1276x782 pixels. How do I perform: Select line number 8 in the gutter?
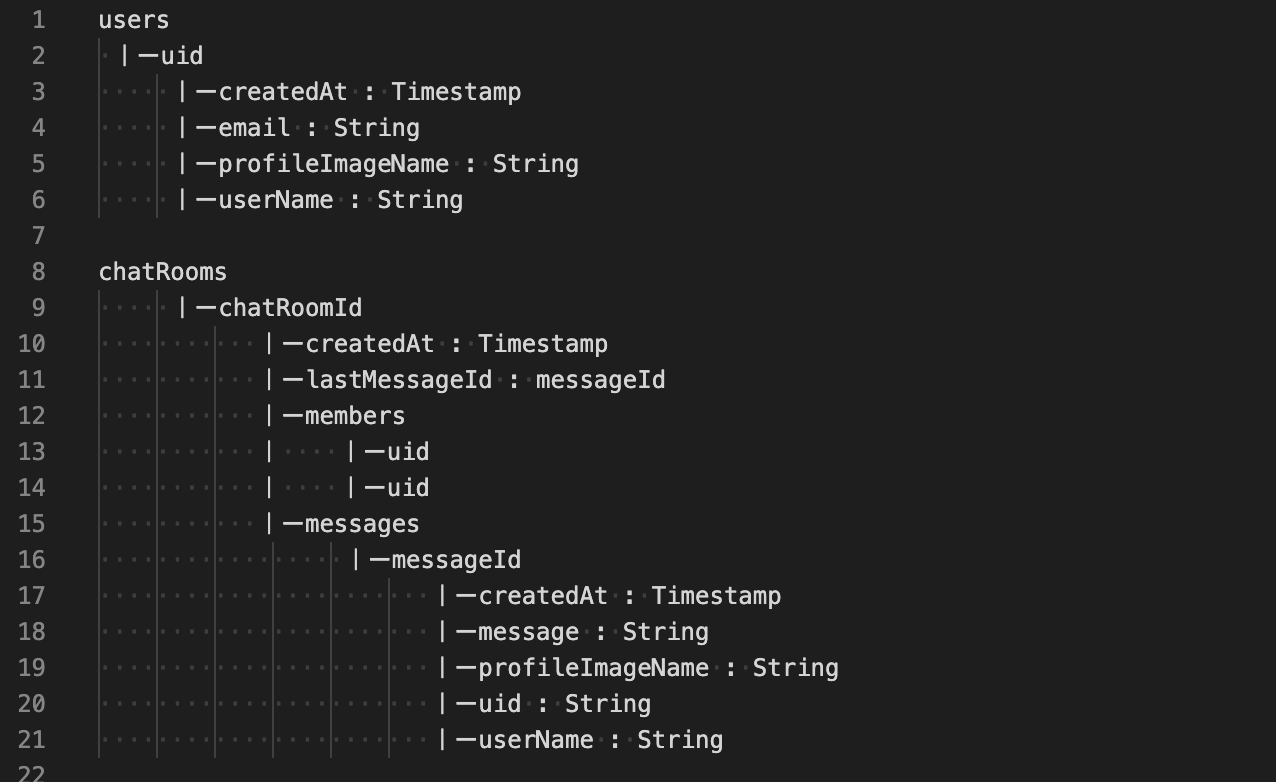click(x=38, y=272)
